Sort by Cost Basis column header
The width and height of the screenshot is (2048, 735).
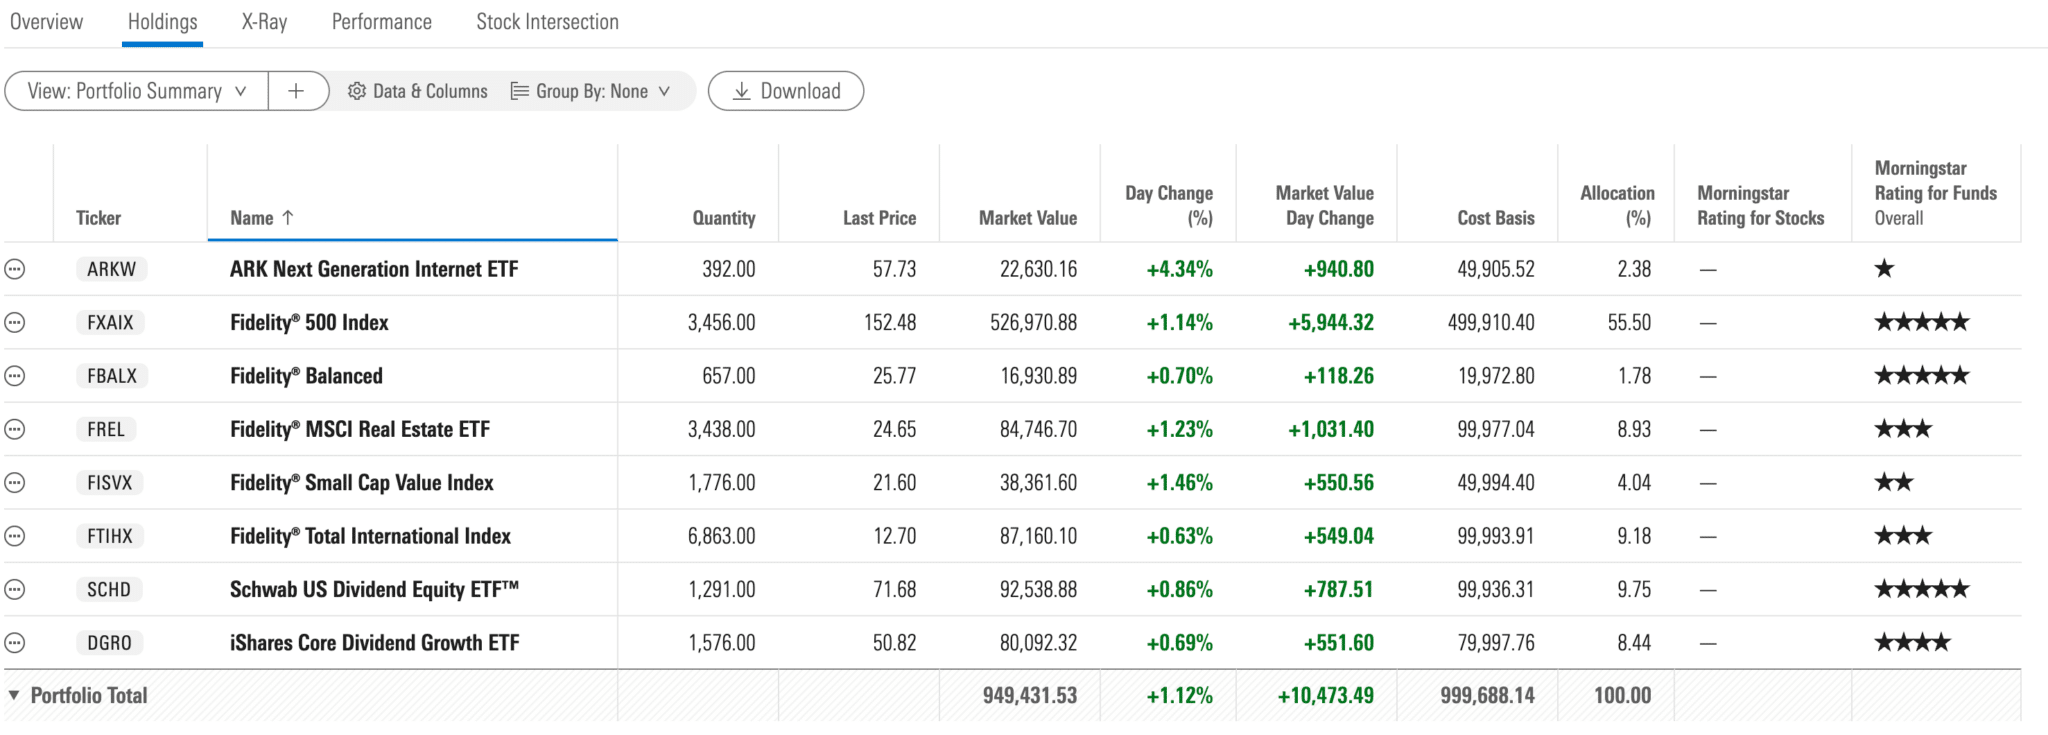pyautogui.click(x=1496, y=218)
